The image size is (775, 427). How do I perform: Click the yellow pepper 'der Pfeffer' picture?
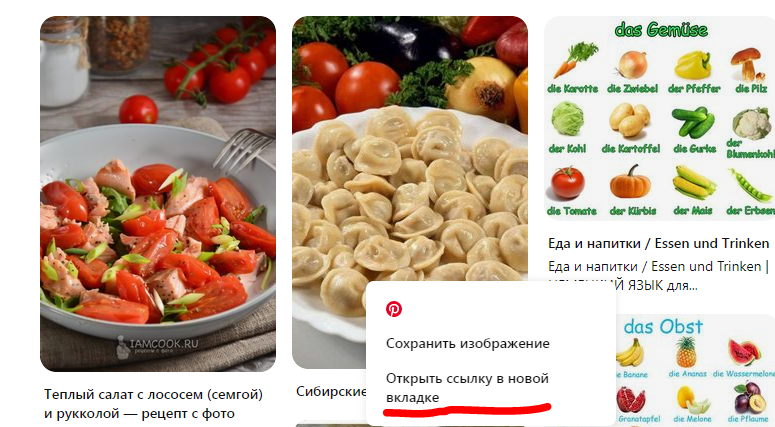pyautogui.click(x=693, y=65)
